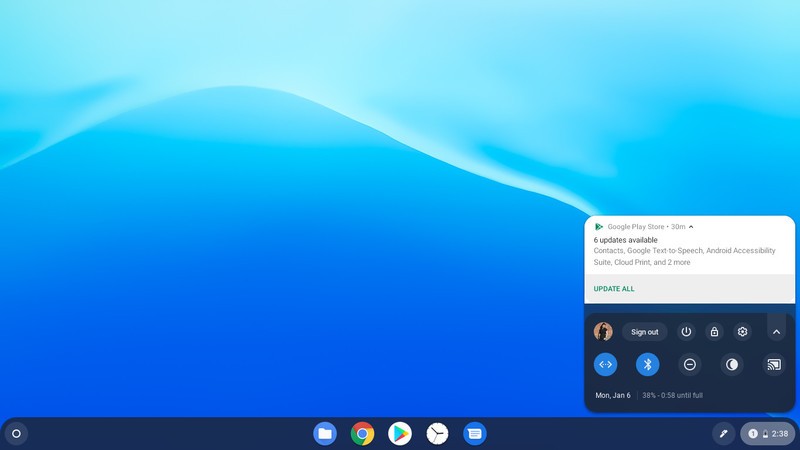Click the Sign out button

coord(645,332)
